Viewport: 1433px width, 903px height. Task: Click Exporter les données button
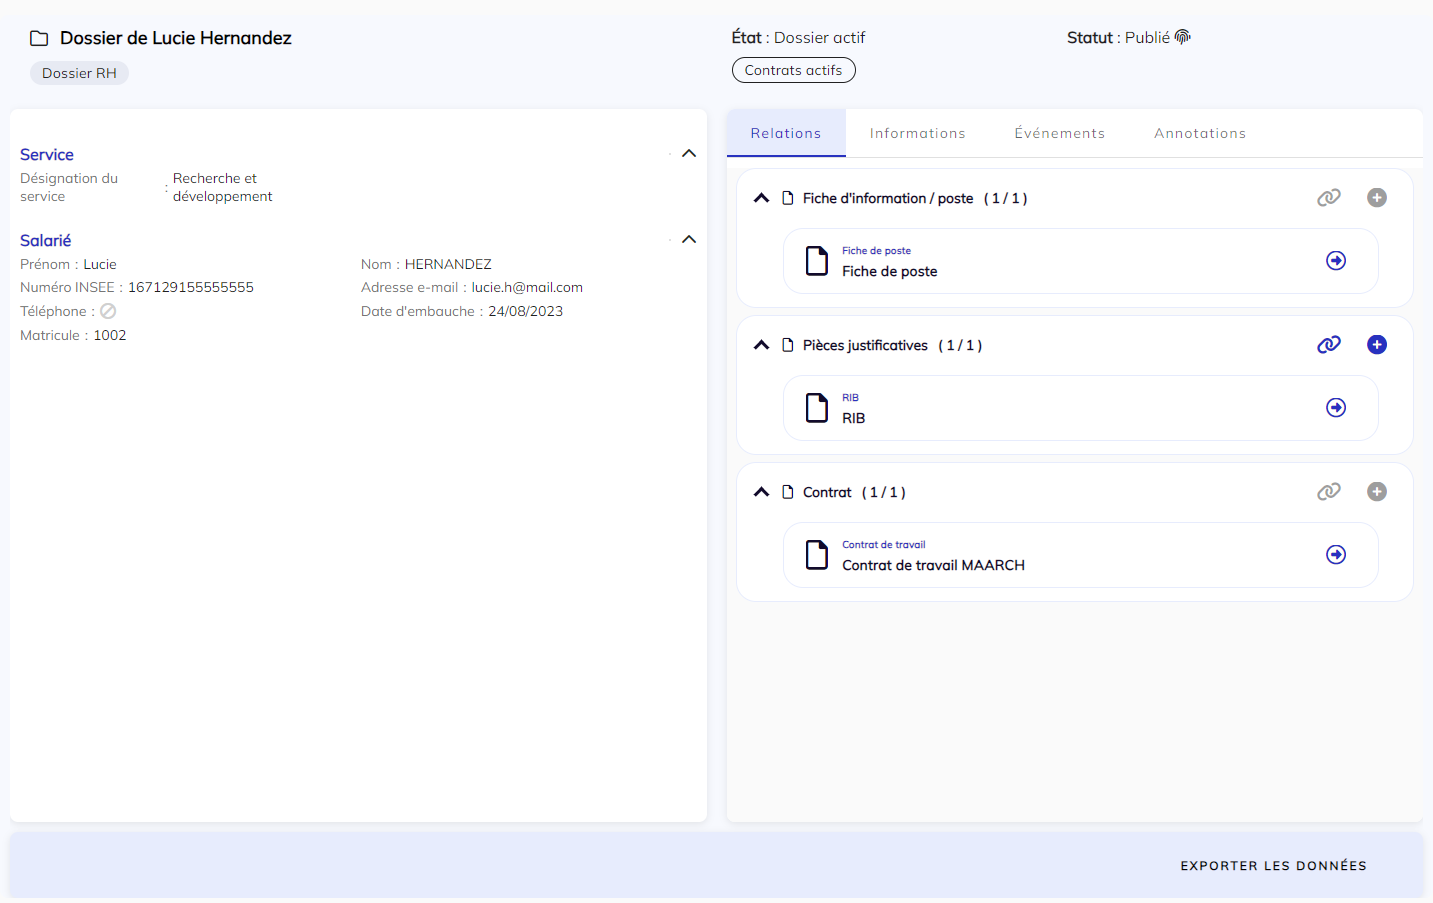click(x=1273, y=866)
